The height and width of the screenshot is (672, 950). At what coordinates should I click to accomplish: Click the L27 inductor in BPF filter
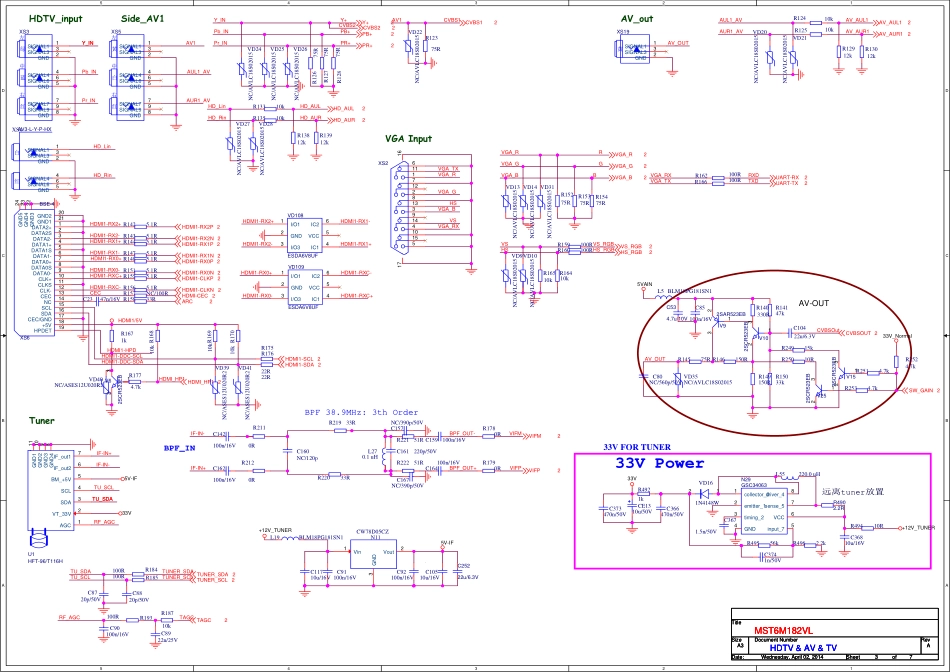coord(372,455)
